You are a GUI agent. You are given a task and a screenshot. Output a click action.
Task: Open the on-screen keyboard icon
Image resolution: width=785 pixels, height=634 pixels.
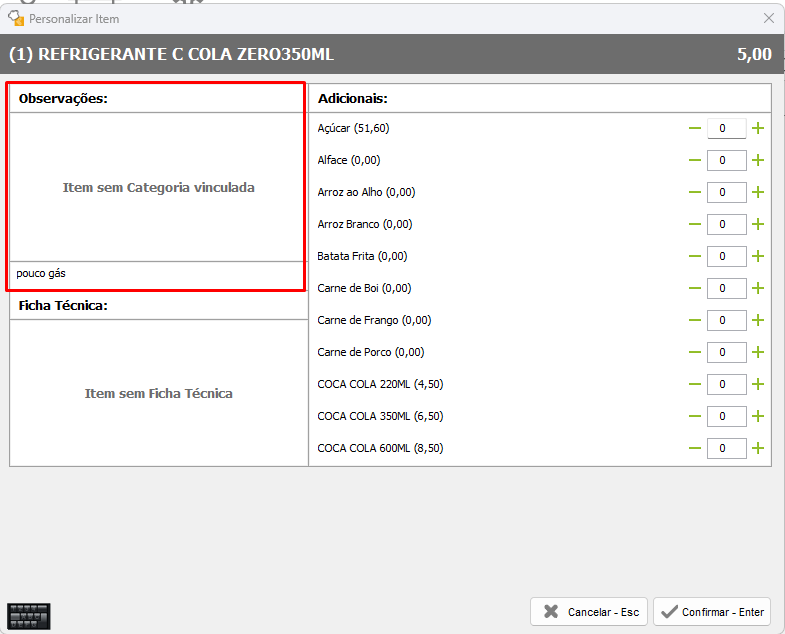[28, 616]
